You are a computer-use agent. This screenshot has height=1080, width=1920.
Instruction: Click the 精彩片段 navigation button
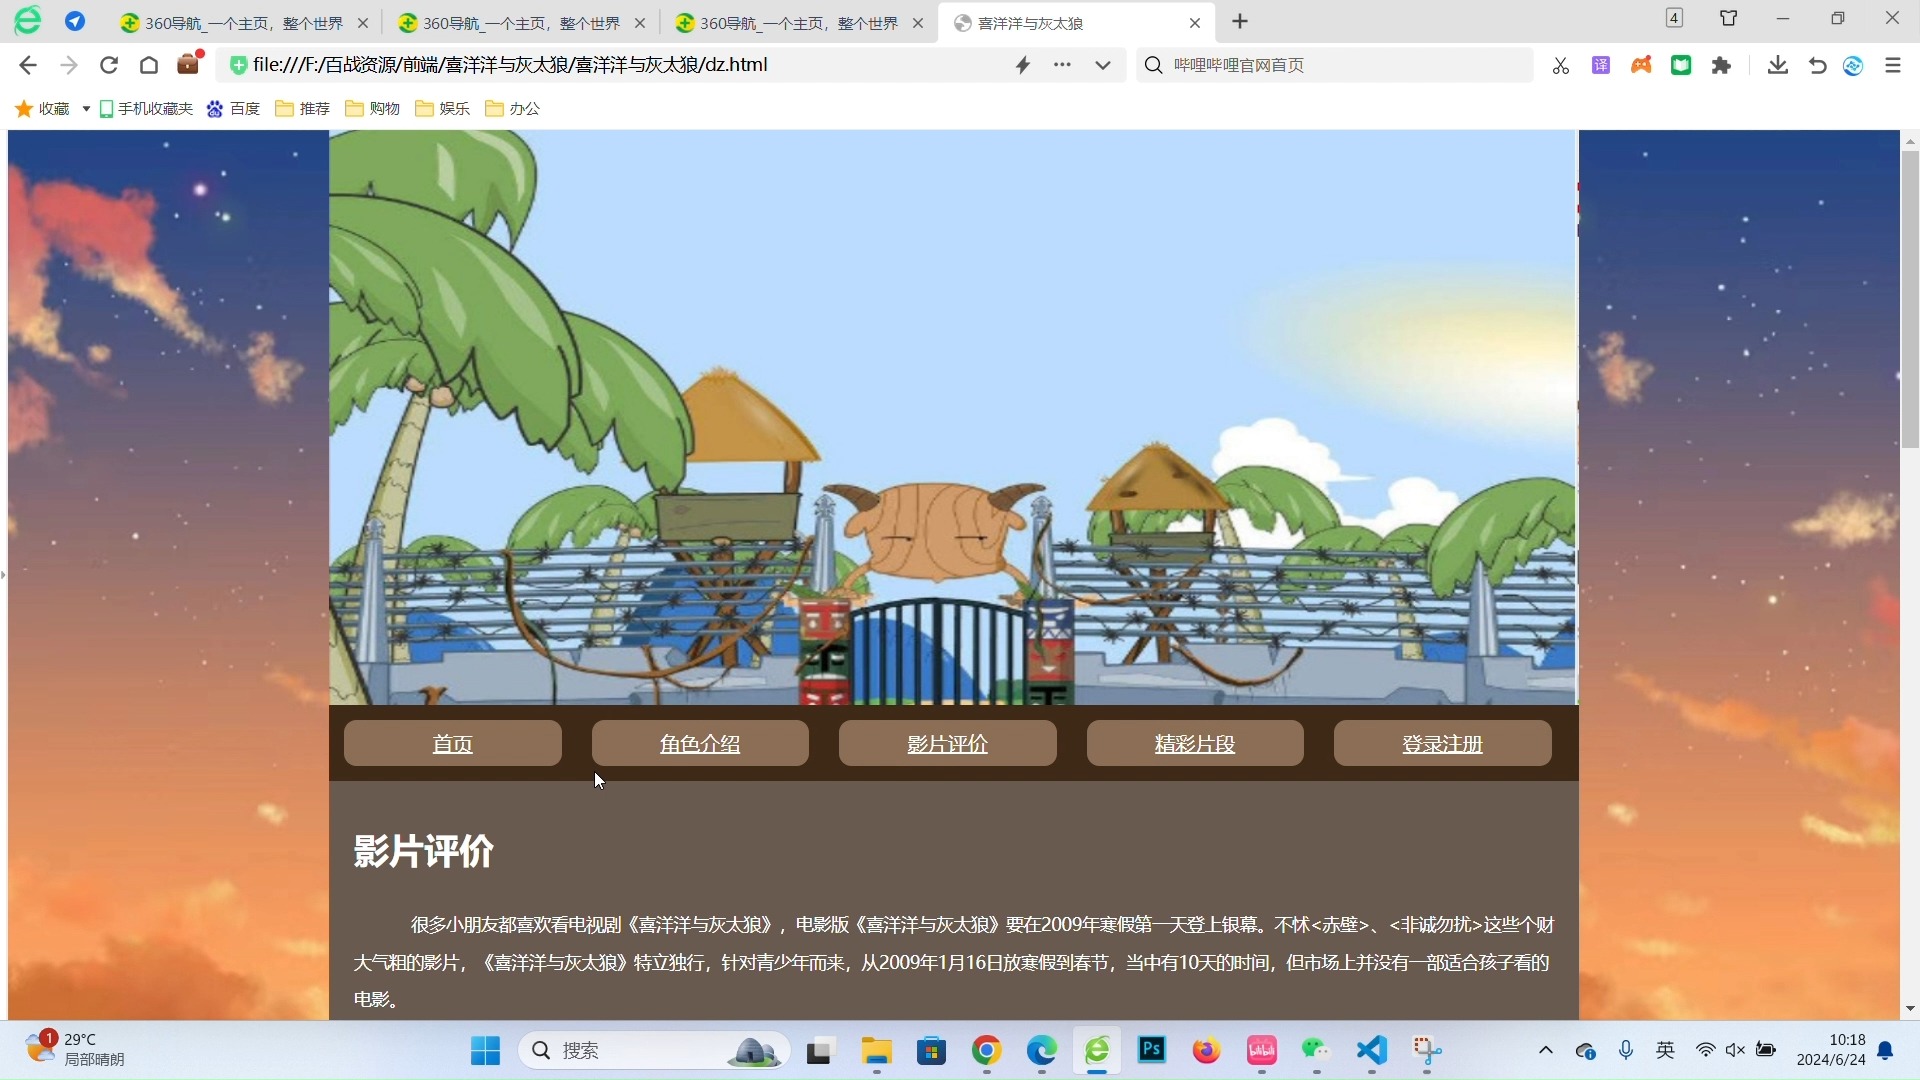(x=1195, y=743)
